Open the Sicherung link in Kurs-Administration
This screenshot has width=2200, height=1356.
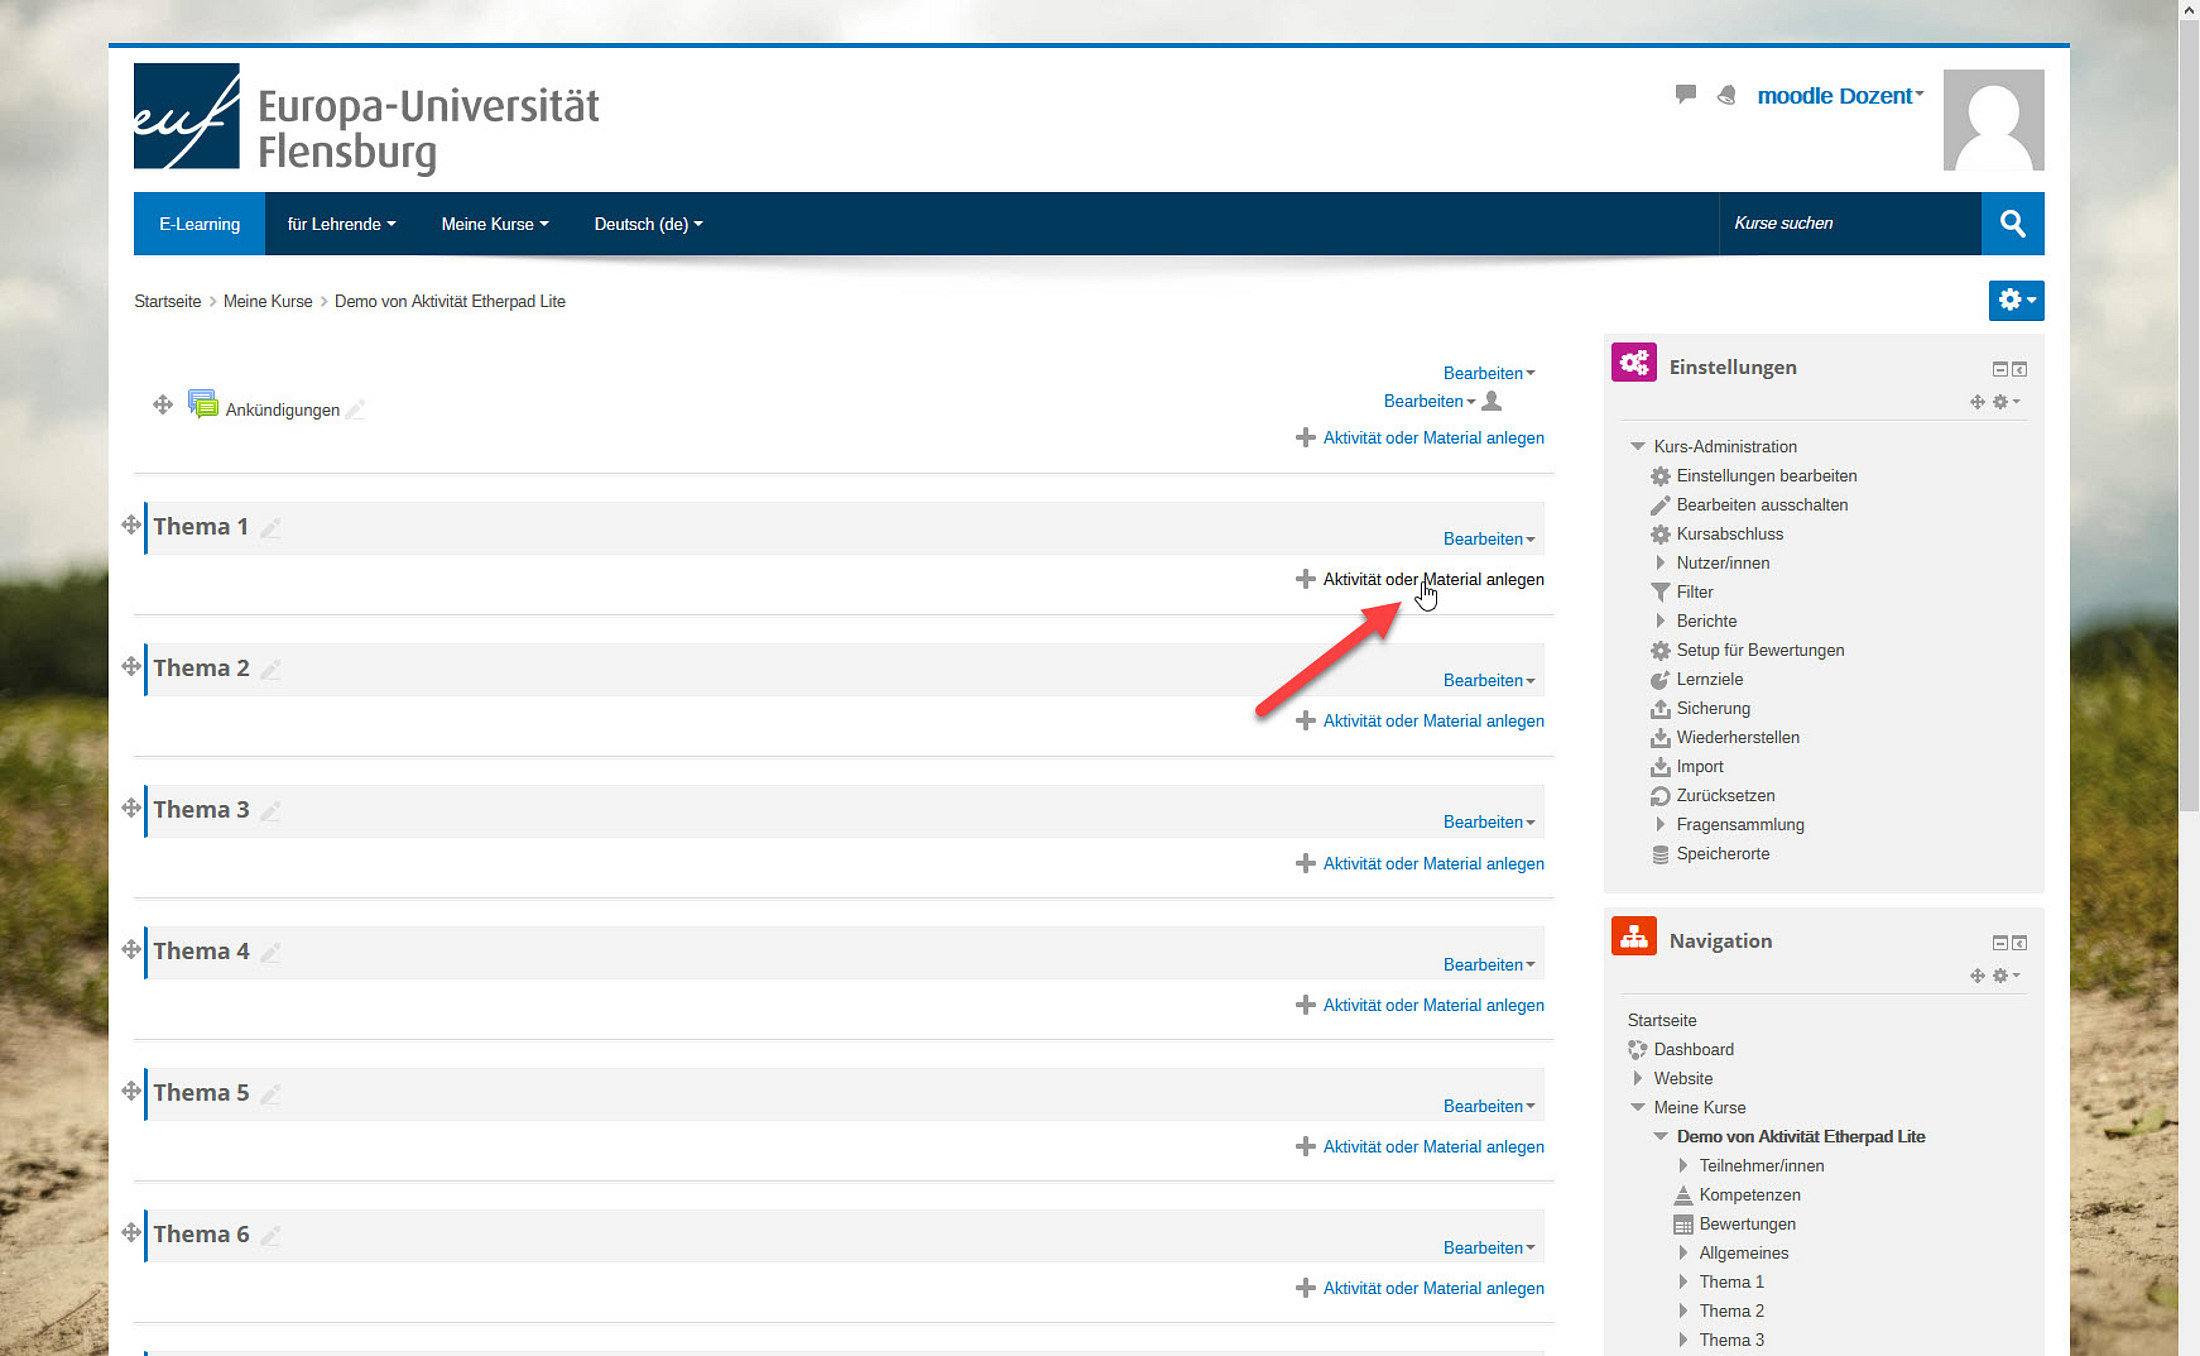coord(1713,708)
